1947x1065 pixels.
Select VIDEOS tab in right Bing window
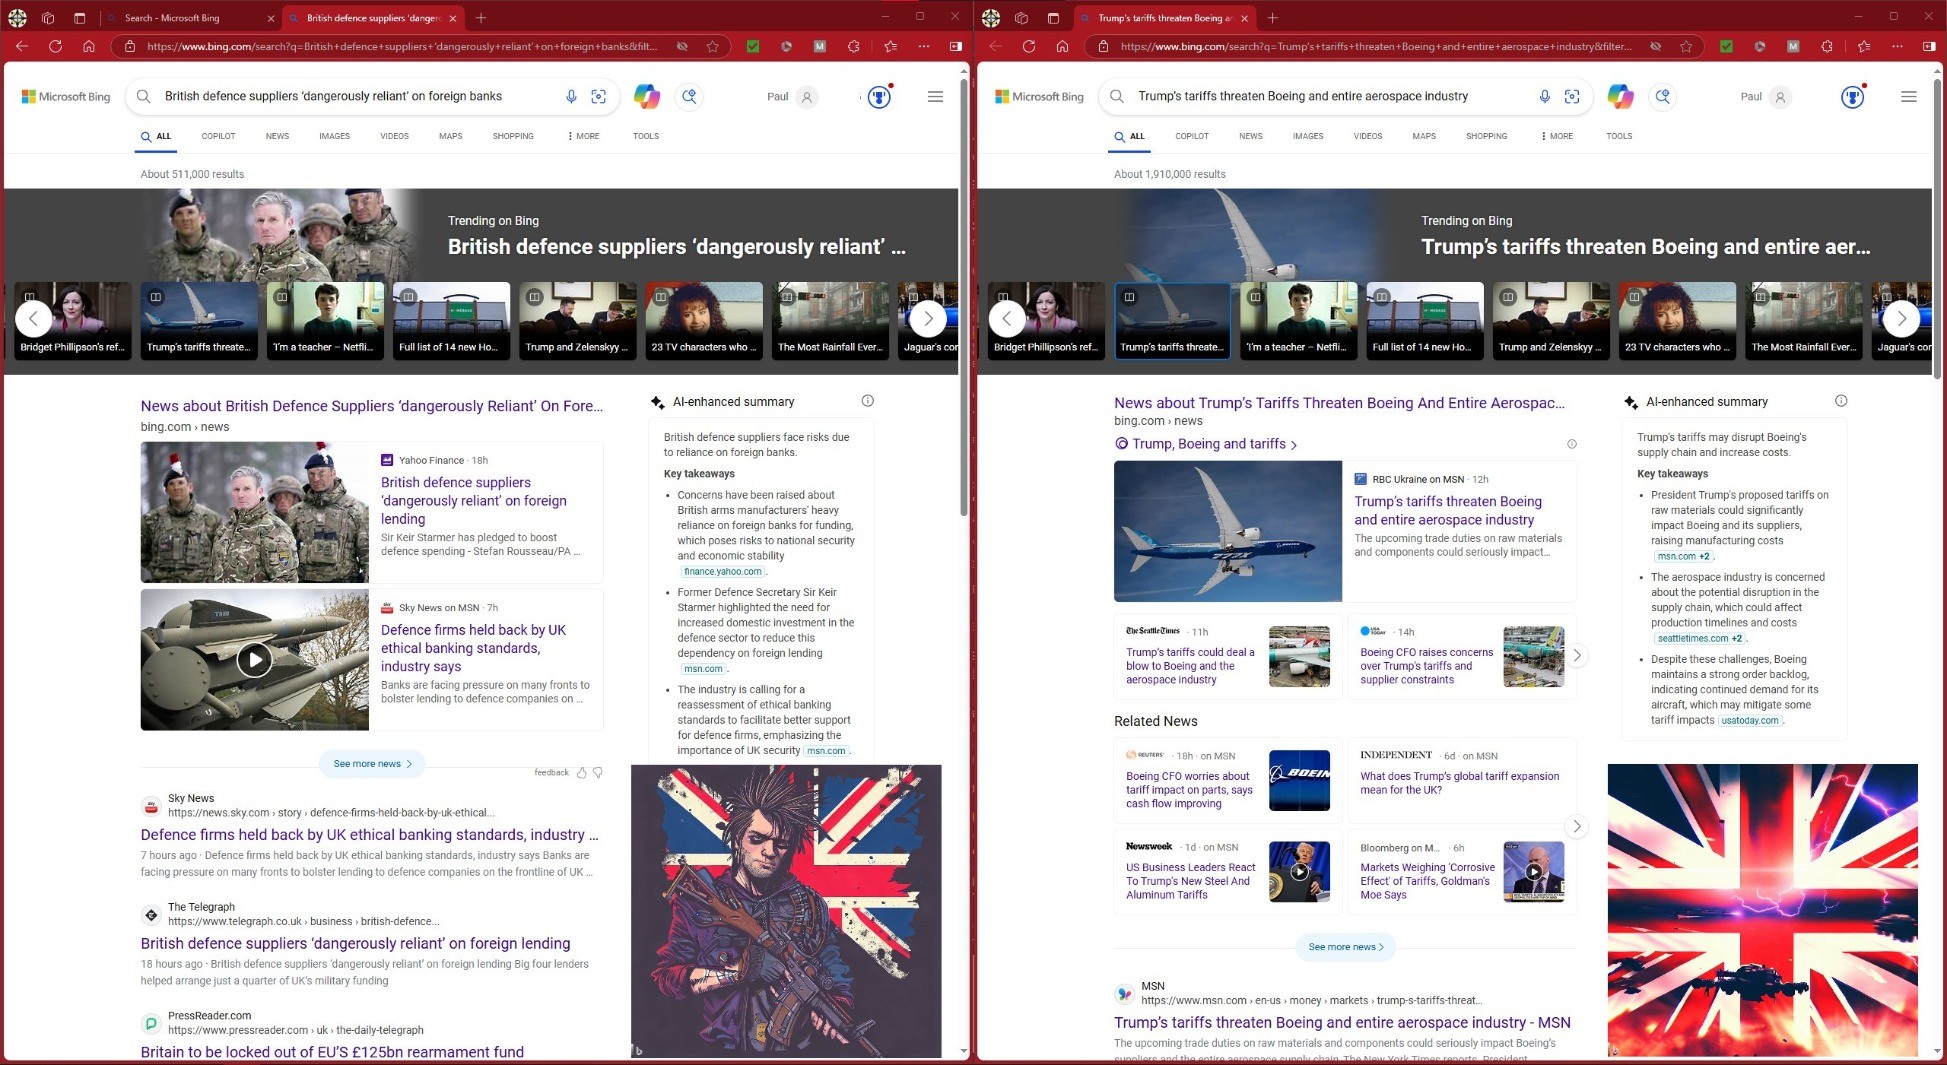click(1368, 136)
